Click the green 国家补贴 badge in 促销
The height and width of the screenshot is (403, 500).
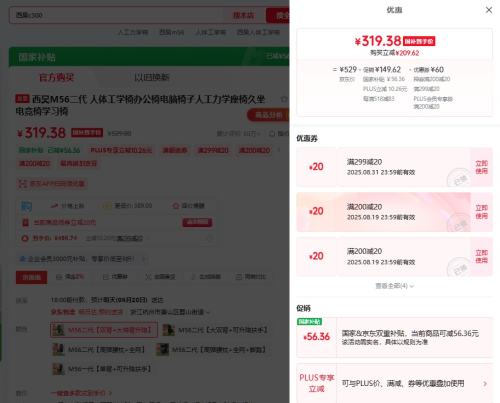(x=309, y=321)
